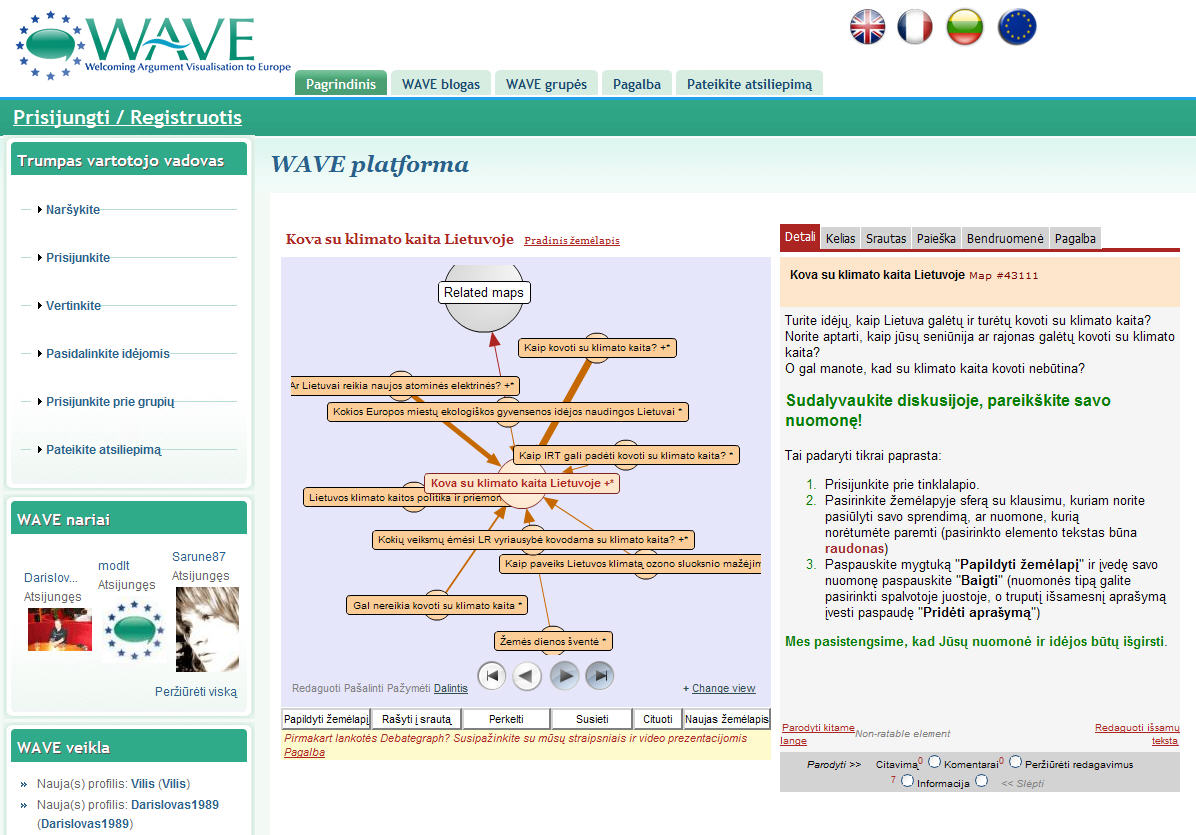Select node Žemės dienos šventė
The width and height of the screenshot is (1196, 835).
tap(553, 641)
